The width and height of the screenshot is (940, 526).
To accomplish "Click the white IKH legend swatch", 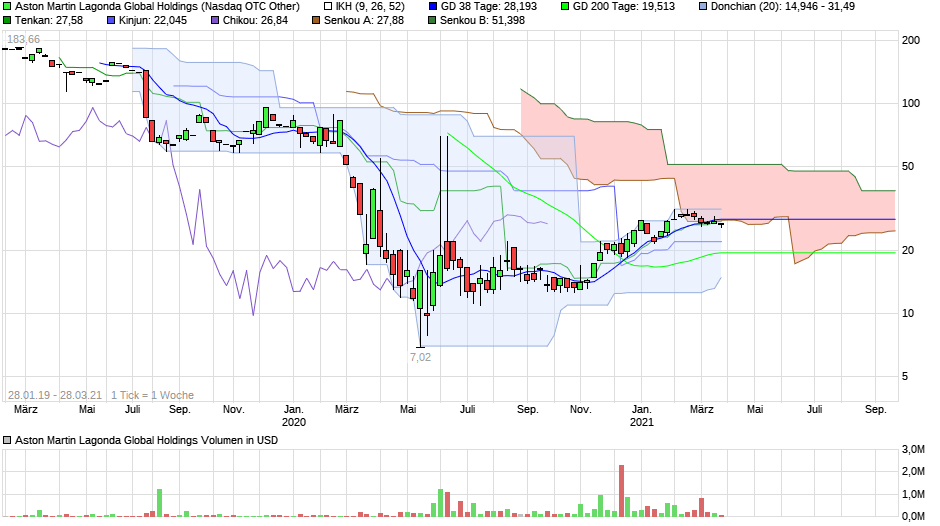I will coord(328,7).
